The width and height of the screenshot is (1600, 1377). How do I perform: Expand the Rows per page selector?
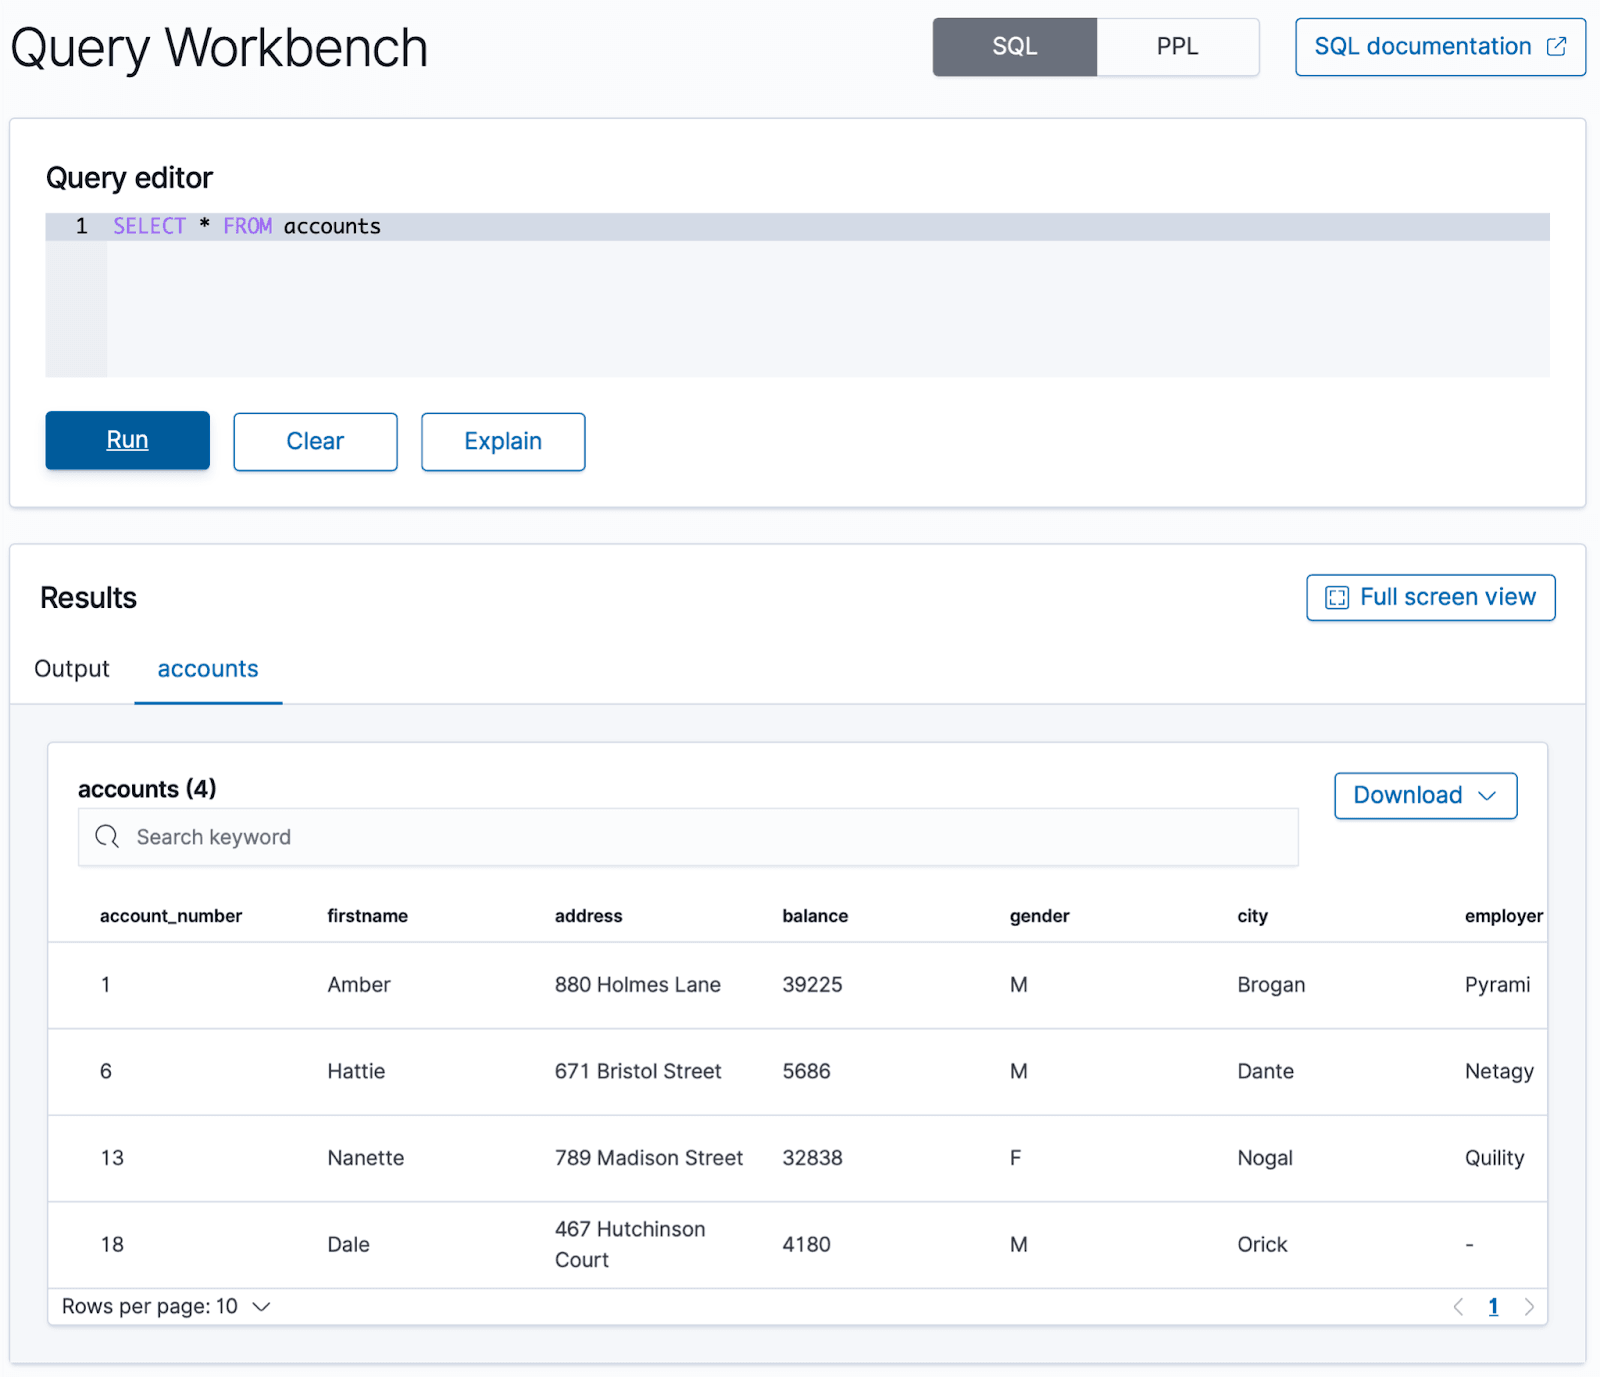165,1306
